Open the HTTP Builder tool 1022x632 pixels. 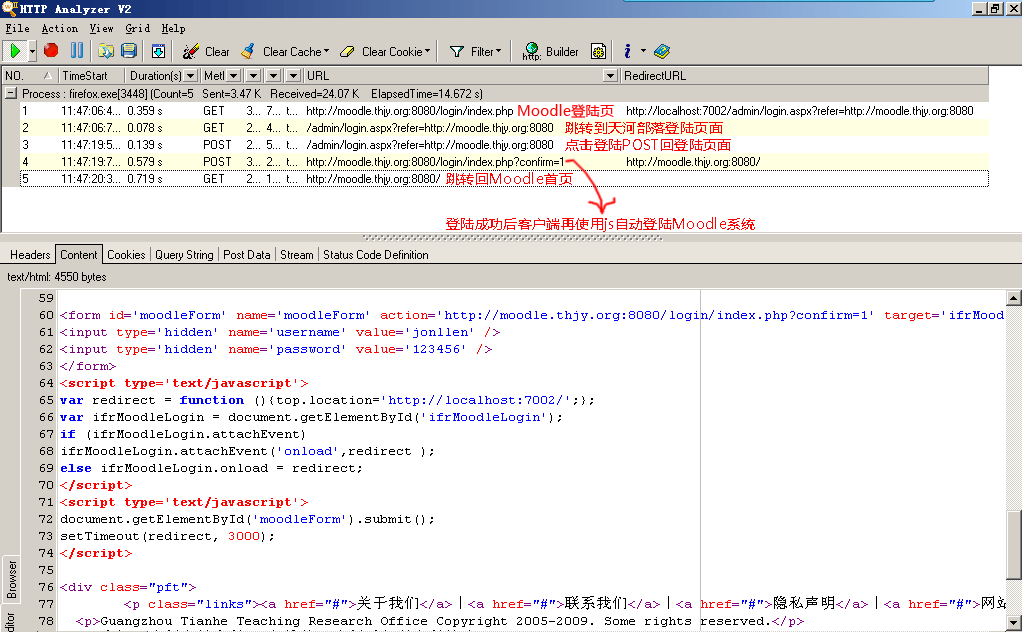pyautogui.click(x=550, y=51)
